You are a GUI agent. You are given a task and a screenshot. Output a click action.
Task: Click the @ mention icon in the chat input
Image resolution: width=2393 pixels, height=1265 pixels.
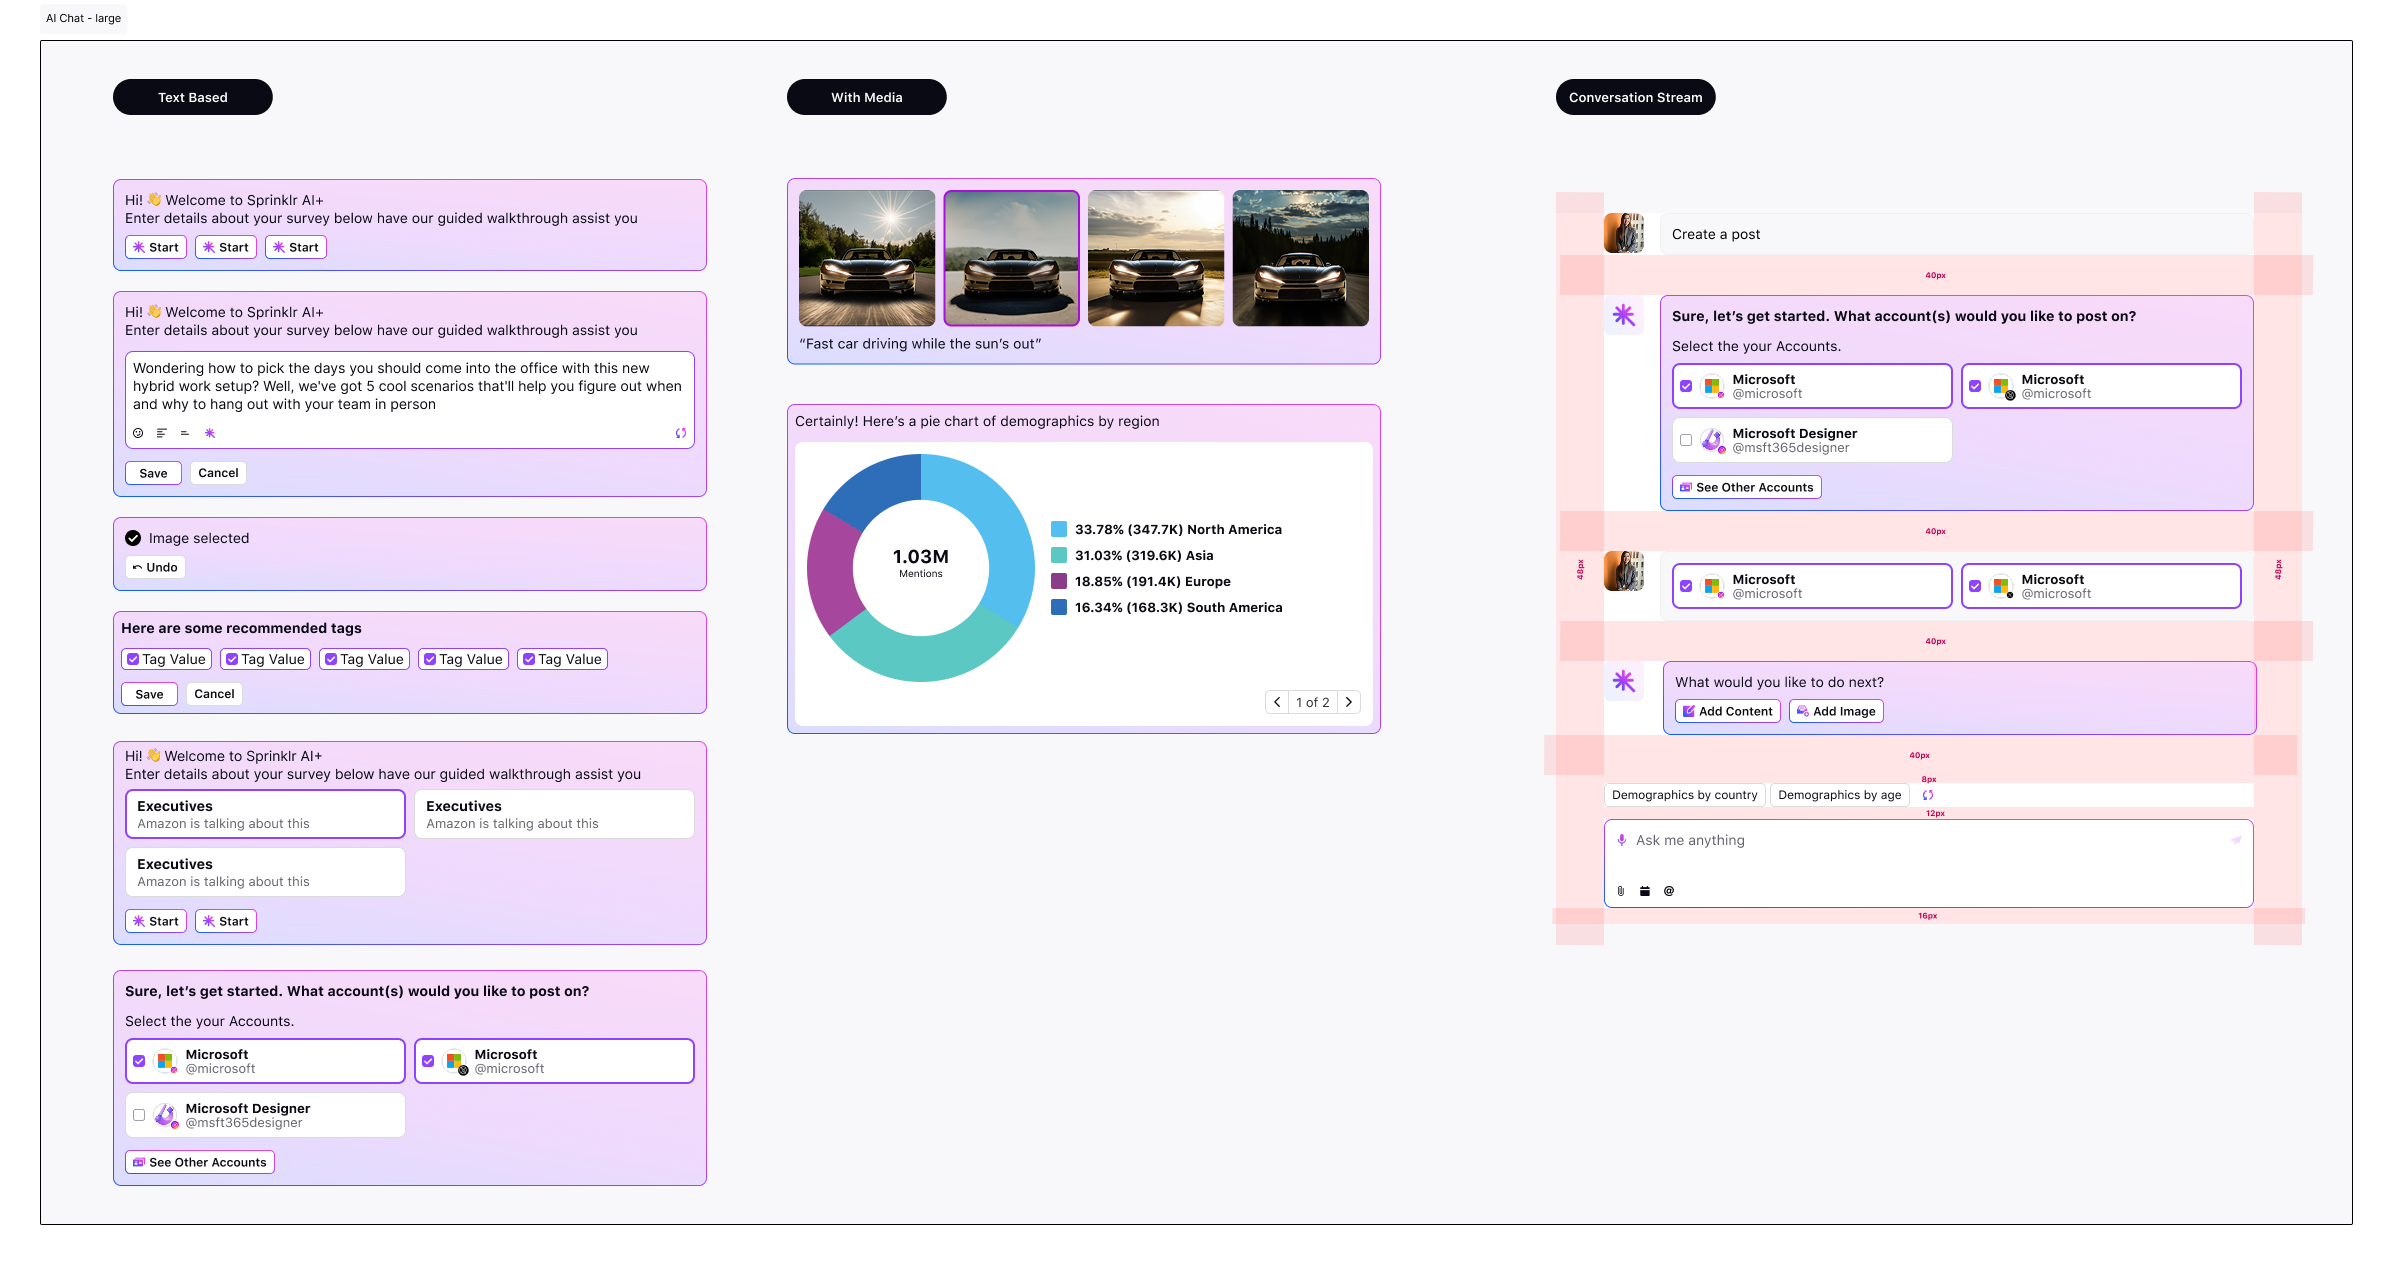pos(1669,890)
